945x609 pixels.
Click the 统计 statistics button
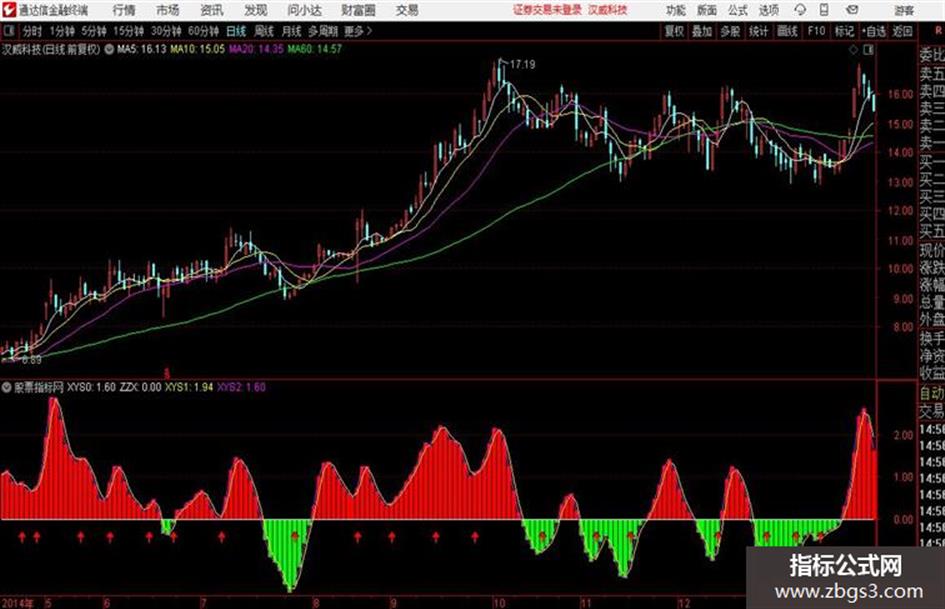coord(758,31)
